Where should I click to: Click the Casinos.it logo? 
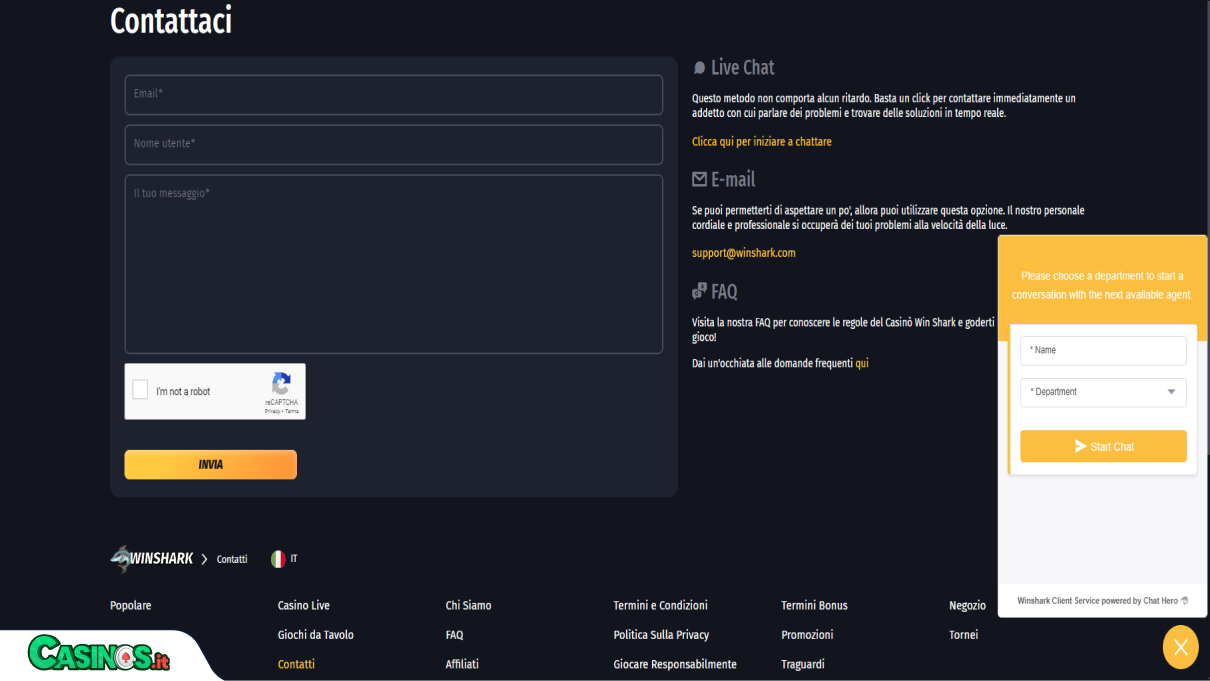pyautogui.click(x=98, y=654)
